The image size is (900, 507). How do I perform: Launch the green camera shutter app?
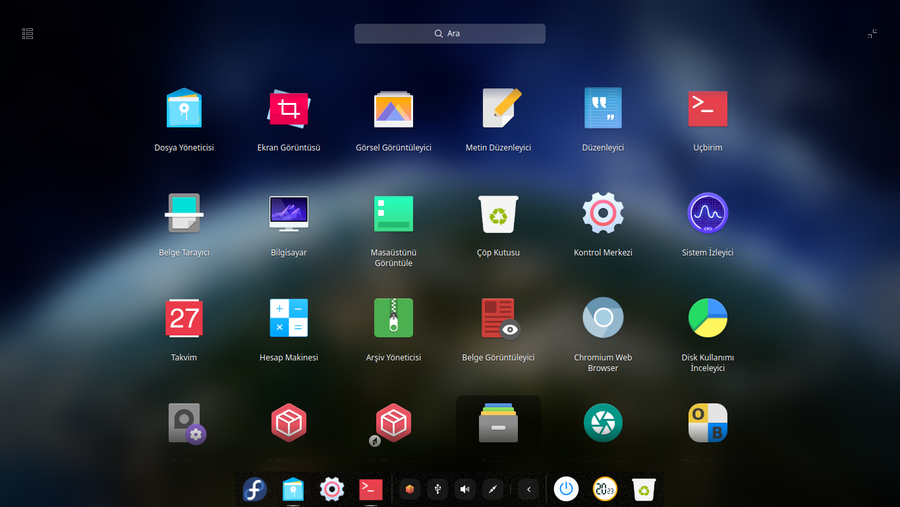(603, 423)
